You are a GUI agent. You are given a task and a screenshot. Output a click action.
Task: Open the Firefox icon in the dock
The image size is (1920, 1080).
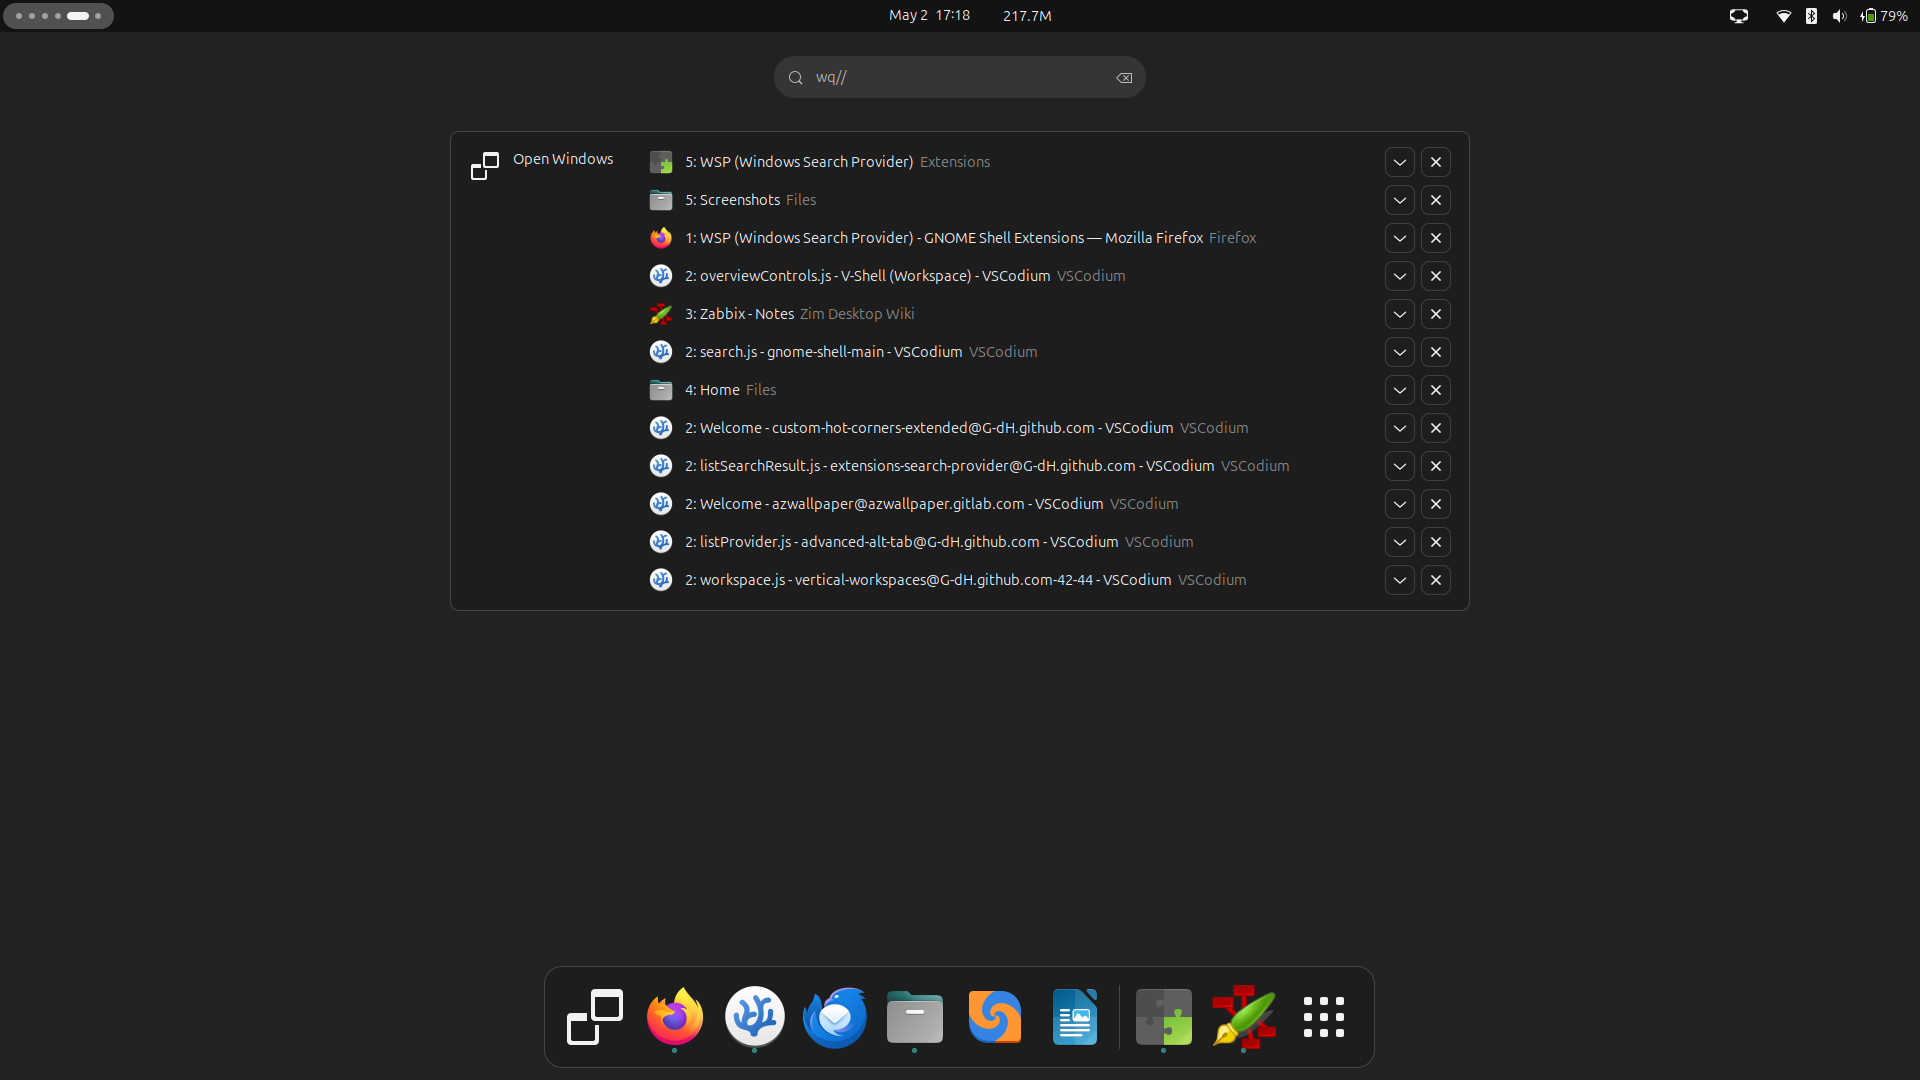(675, 1017)
